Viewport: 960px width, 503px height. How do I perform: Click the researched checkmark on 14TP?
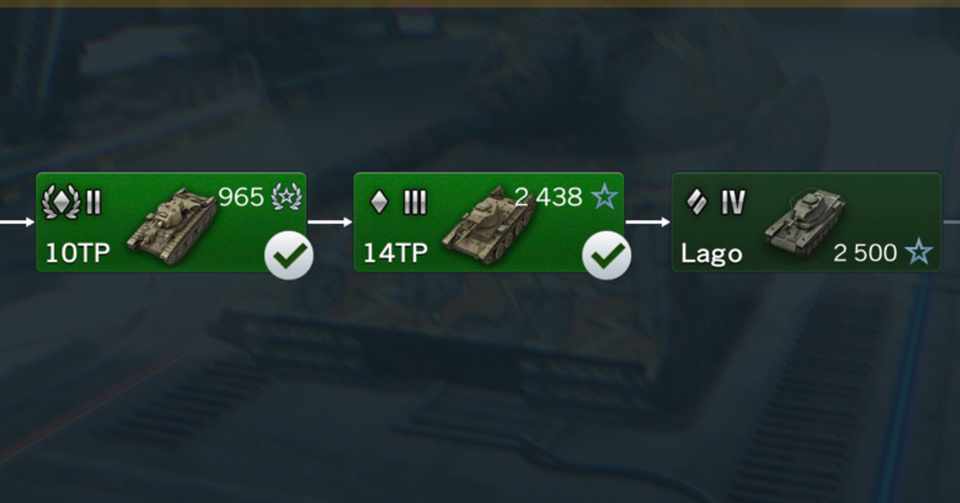pyautogui.click(x=607, y=255)
